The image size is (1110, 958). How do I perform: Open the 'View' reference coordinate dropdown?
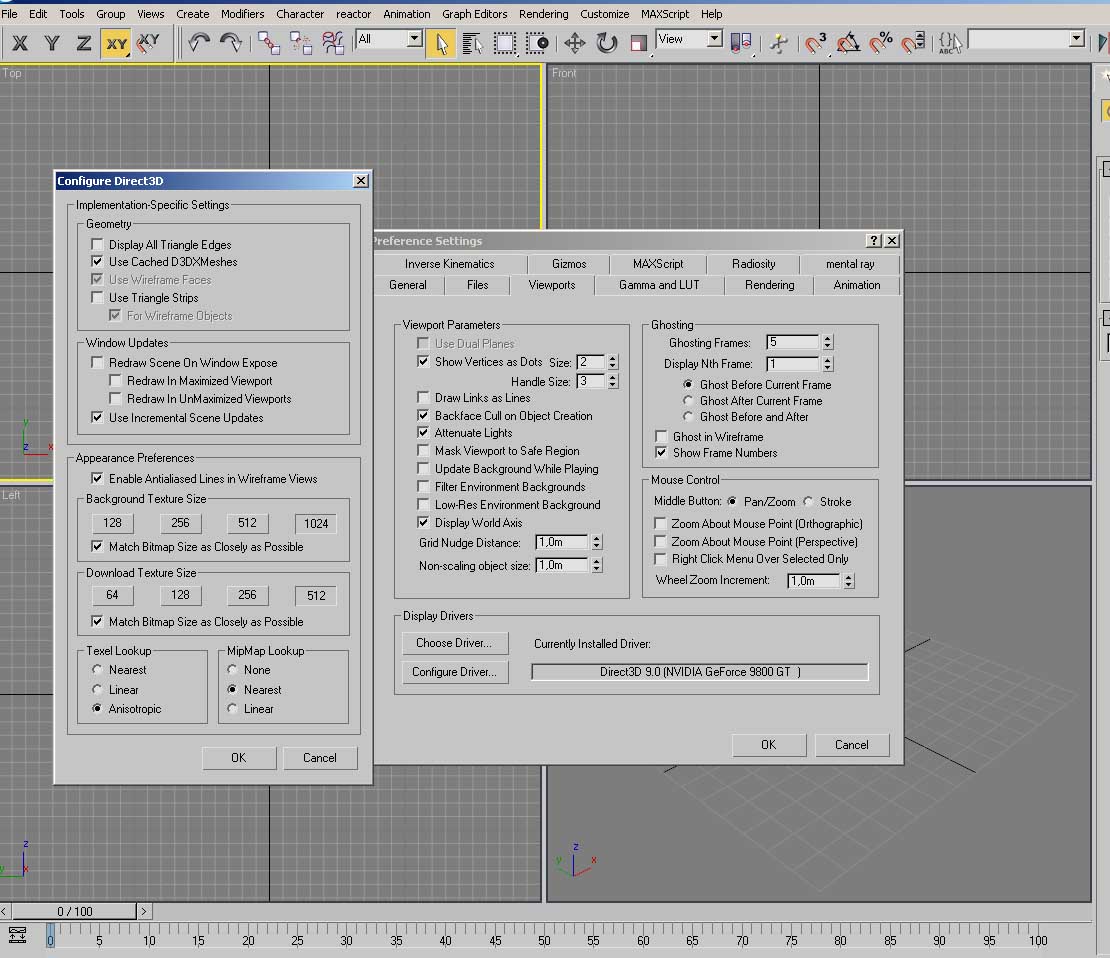coord(714,39)
